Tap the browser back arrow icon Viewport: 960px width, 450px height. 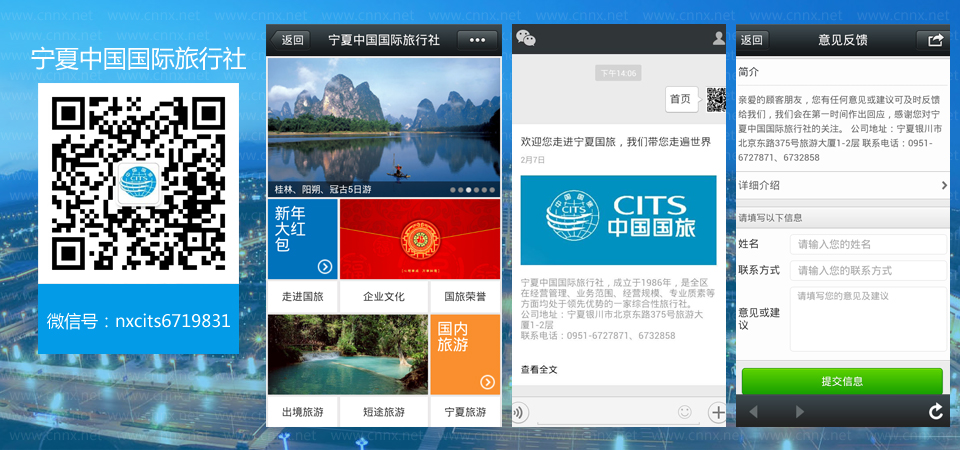(754, 412)
